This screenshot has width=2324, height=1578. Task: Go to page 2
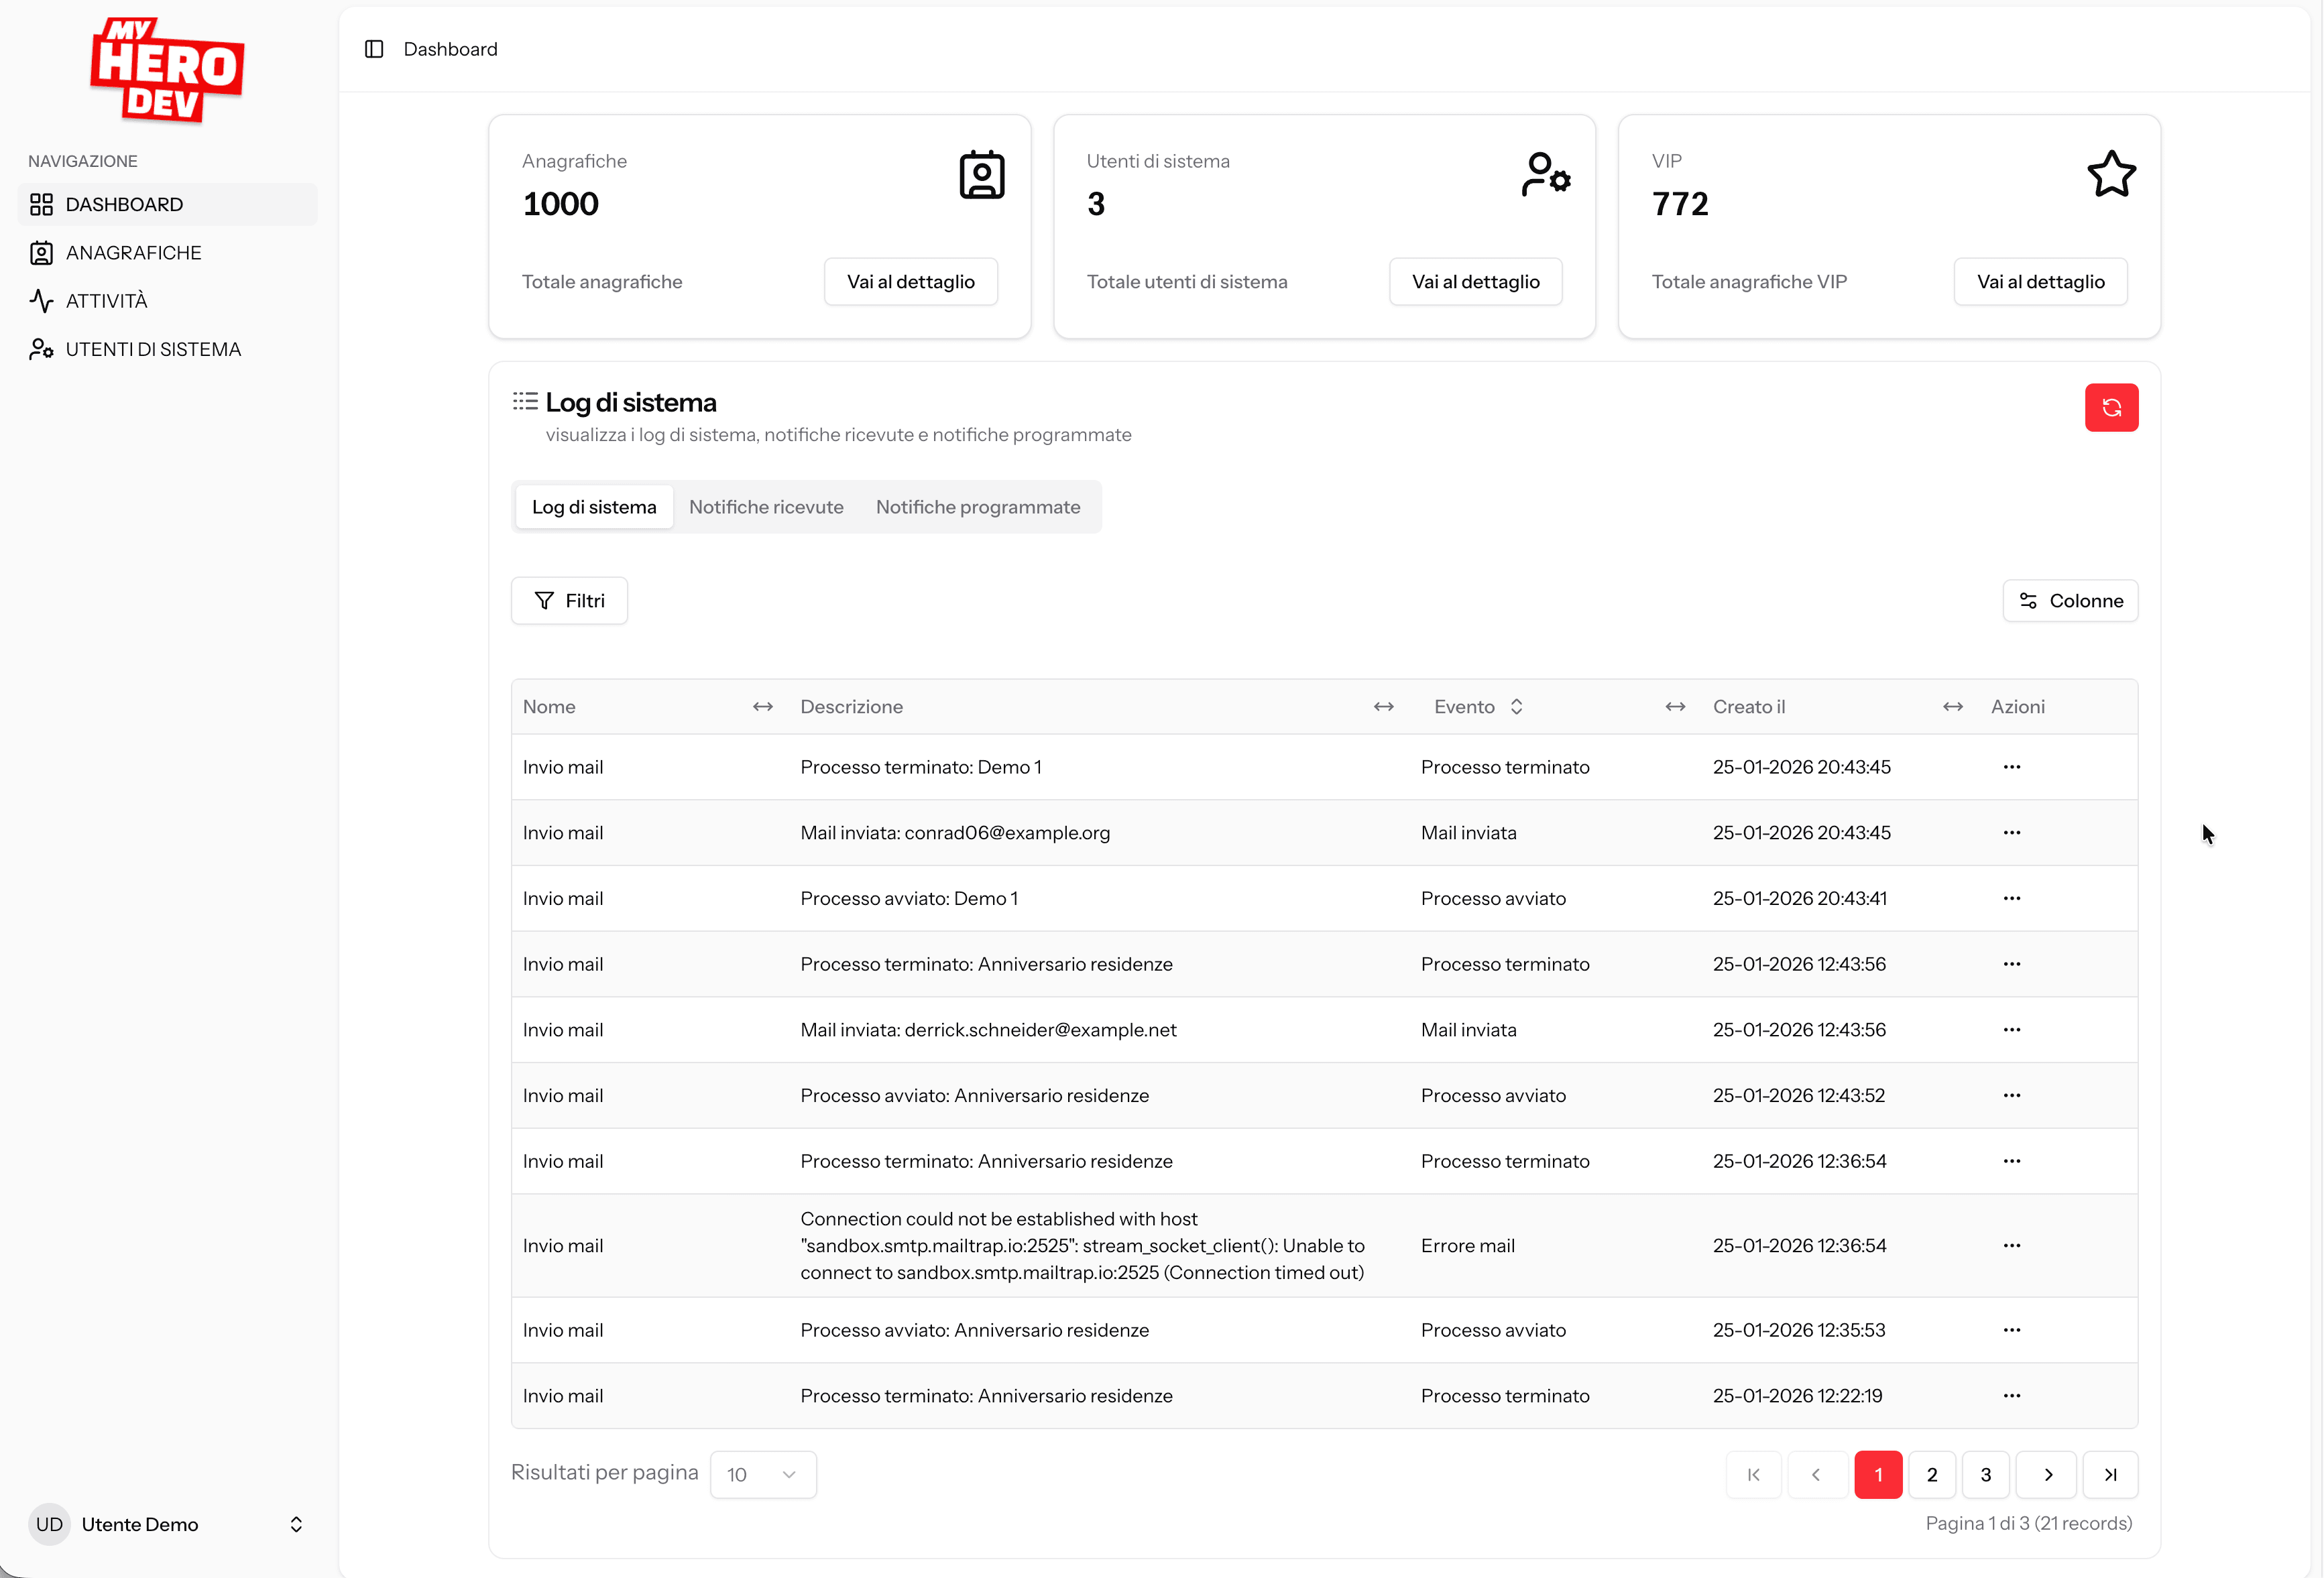(x=1932, y=1474)
